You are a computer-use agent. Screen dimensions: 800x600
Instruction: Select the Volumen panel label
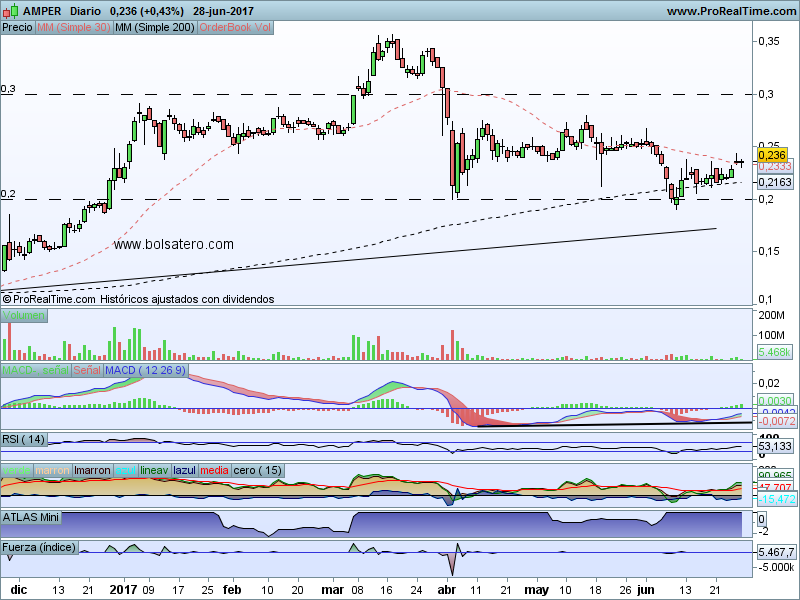(x=24, y=316)
